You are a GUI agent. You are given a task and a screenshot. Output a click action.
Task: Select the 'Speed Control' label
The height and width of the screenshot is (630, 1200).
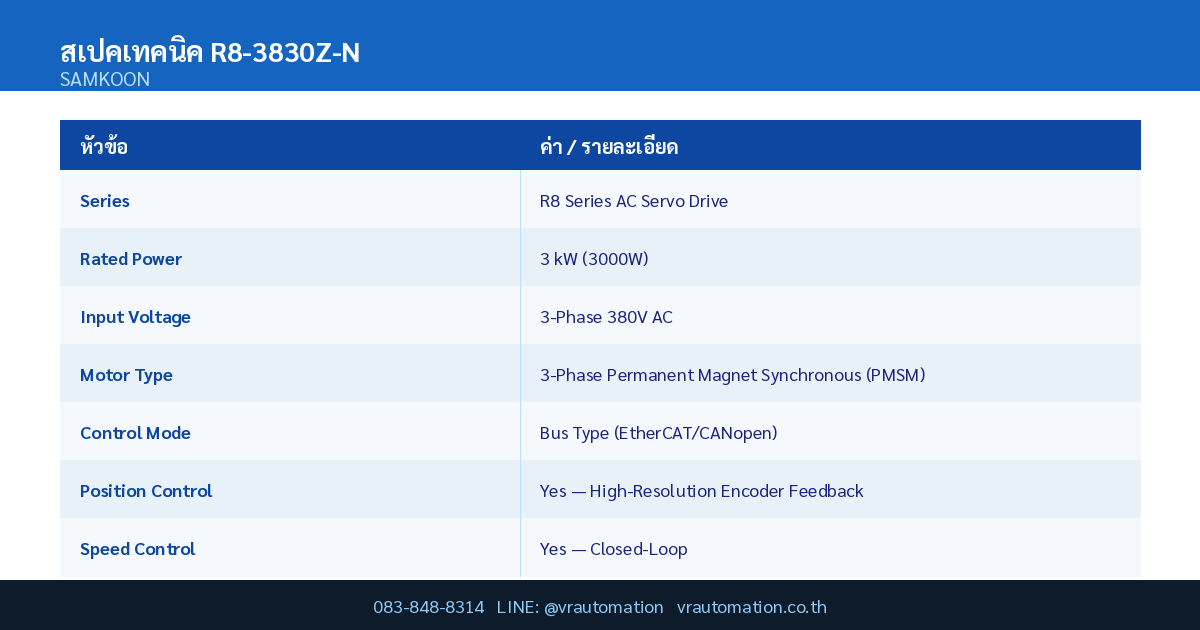tap(138, 549)
